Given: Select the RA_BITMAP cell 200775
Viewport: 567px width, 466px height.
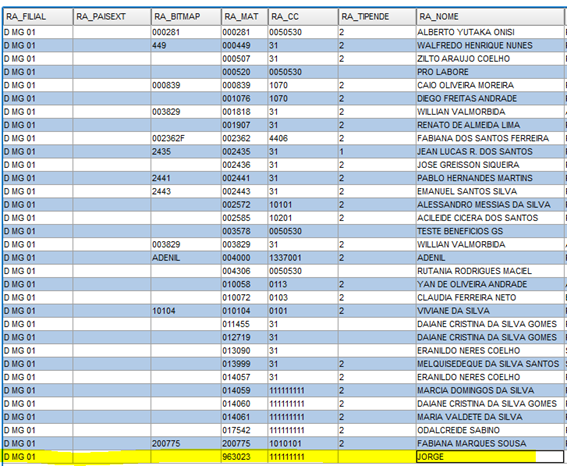Looking at the screenshot, I should tap(186, 443).
